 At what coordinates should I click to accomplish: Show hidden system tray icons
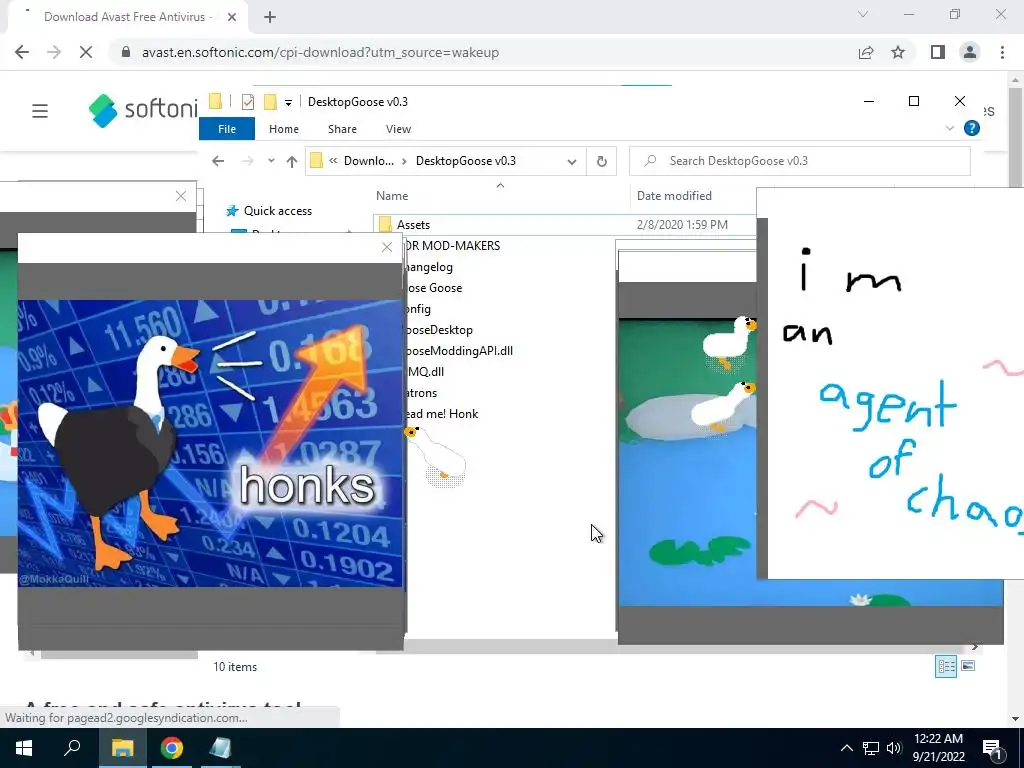point(846,748)
